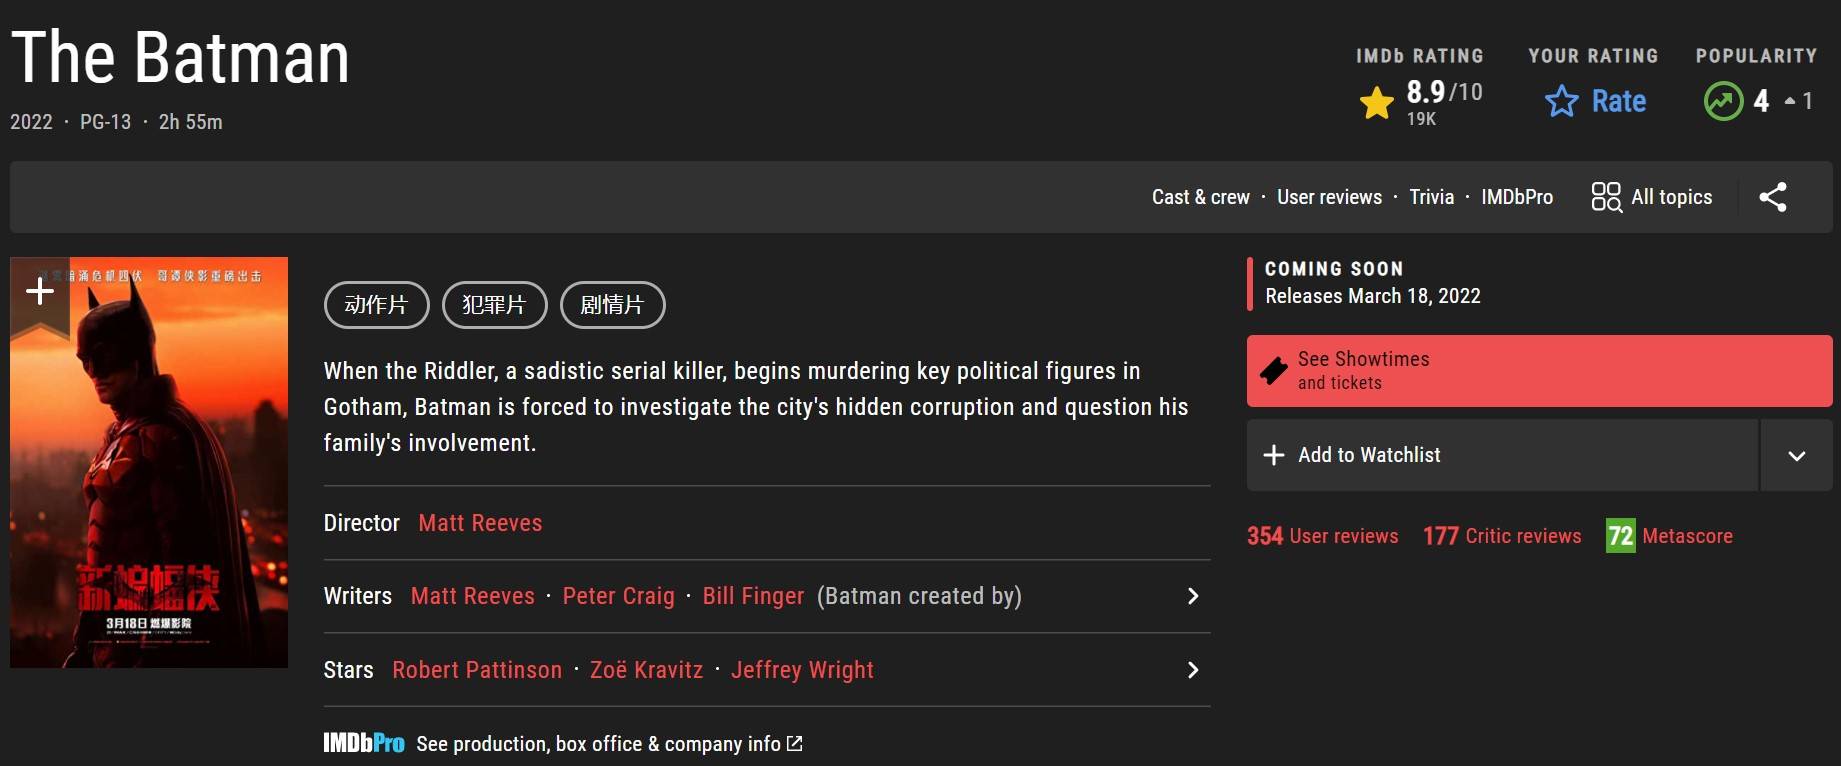Click the PG-13 rating link
Image resolution: width=1841 pixels, height=766 pixels.
105,122
